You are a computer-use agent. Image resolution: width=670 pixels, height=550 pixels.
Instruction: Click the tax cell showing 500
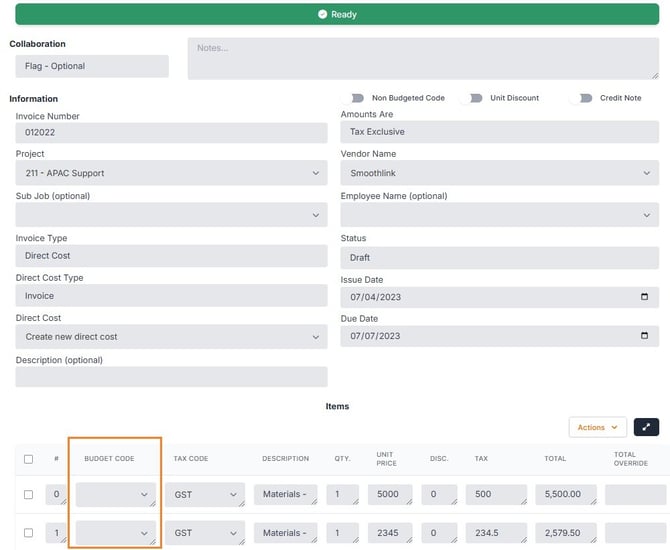click(x=497, y=494)
